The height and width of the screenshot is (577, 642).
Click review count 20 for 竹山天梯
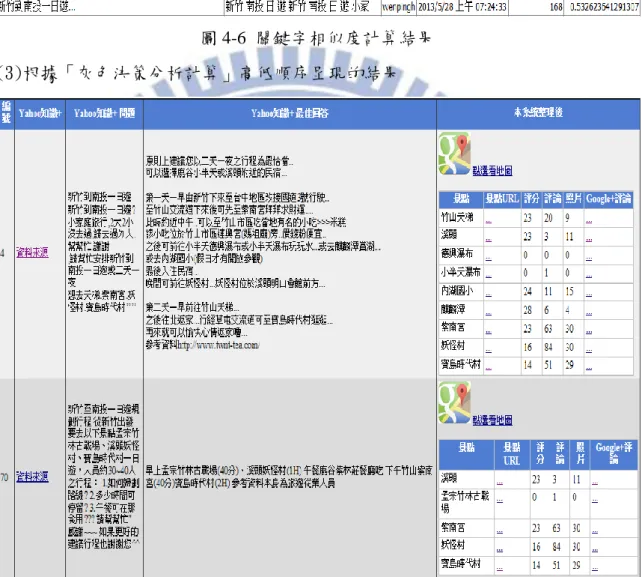[548, 218]
